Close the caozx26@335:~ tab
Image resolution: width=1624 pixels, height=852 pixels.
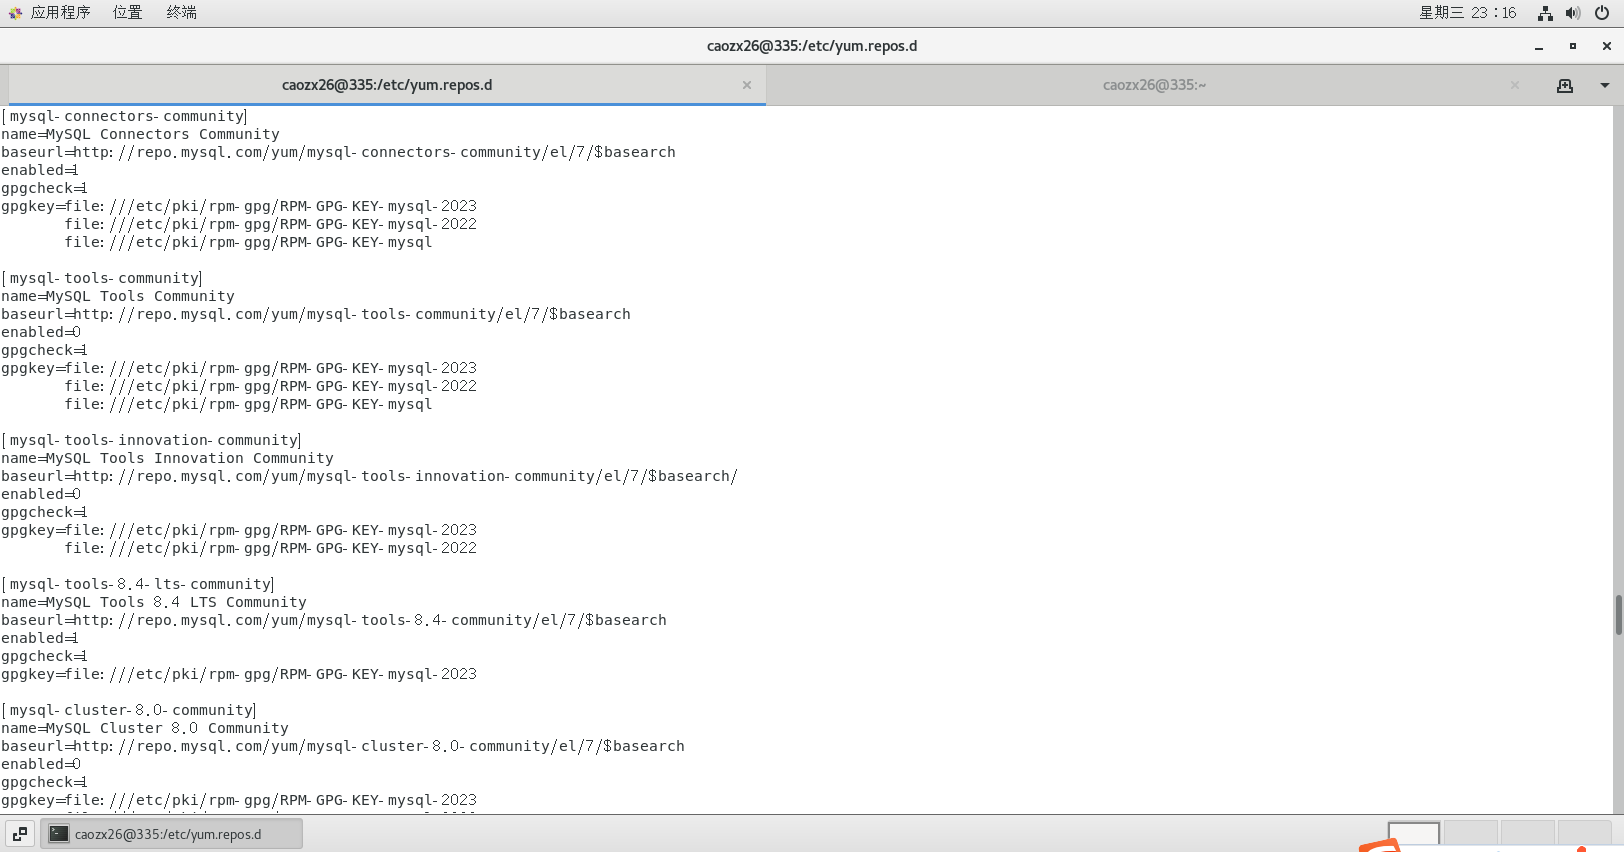1515,85
